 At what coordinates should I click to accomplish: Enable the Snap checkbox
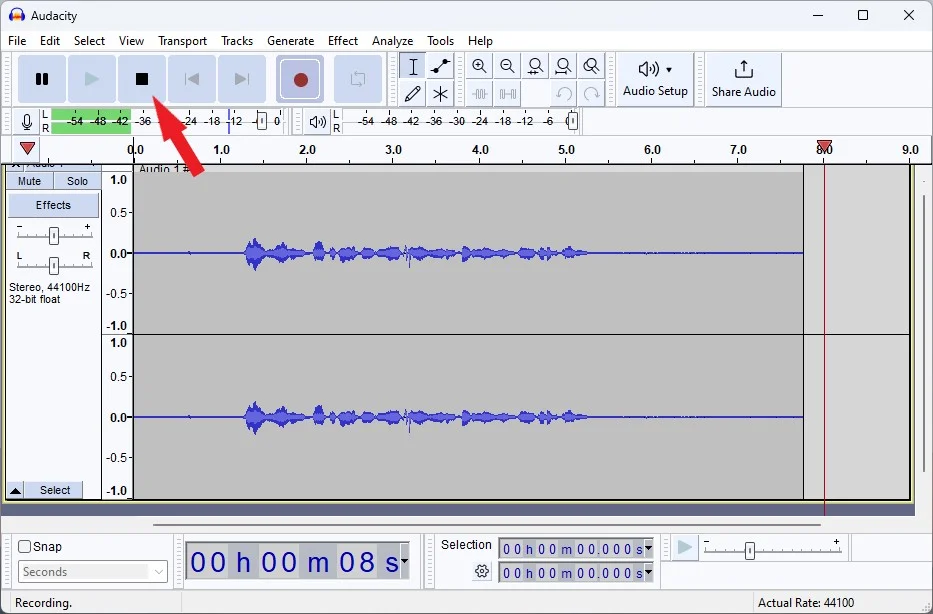(25, 547)
